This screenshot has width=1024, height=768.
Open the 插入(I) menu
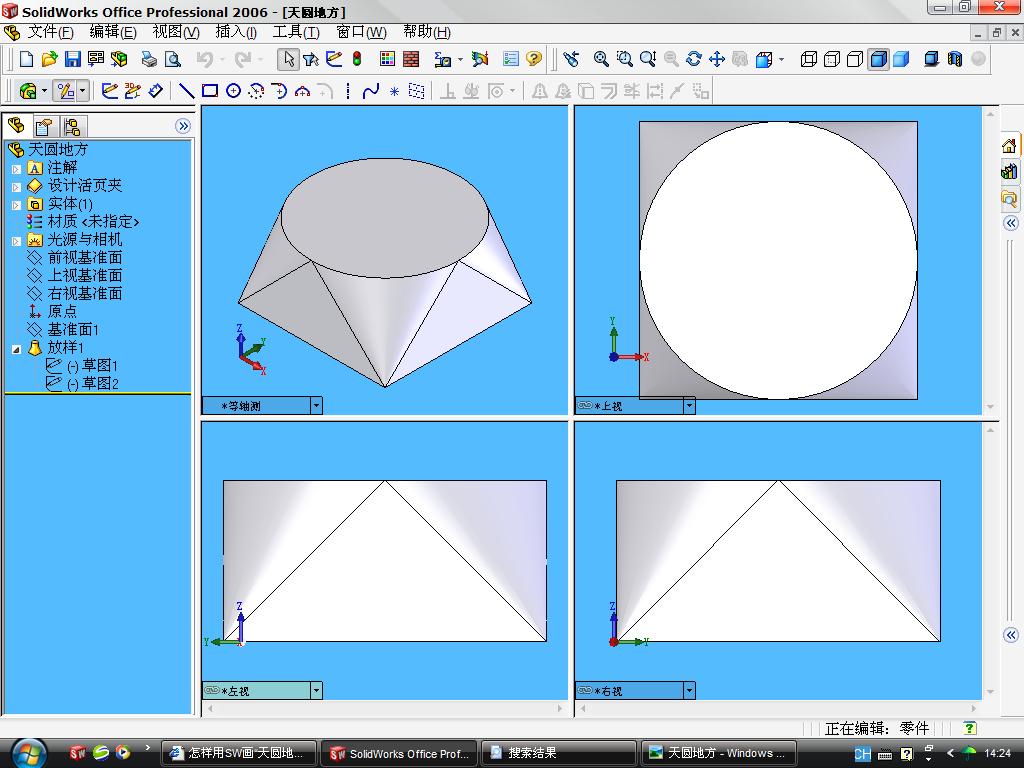[x=236, y=32]
